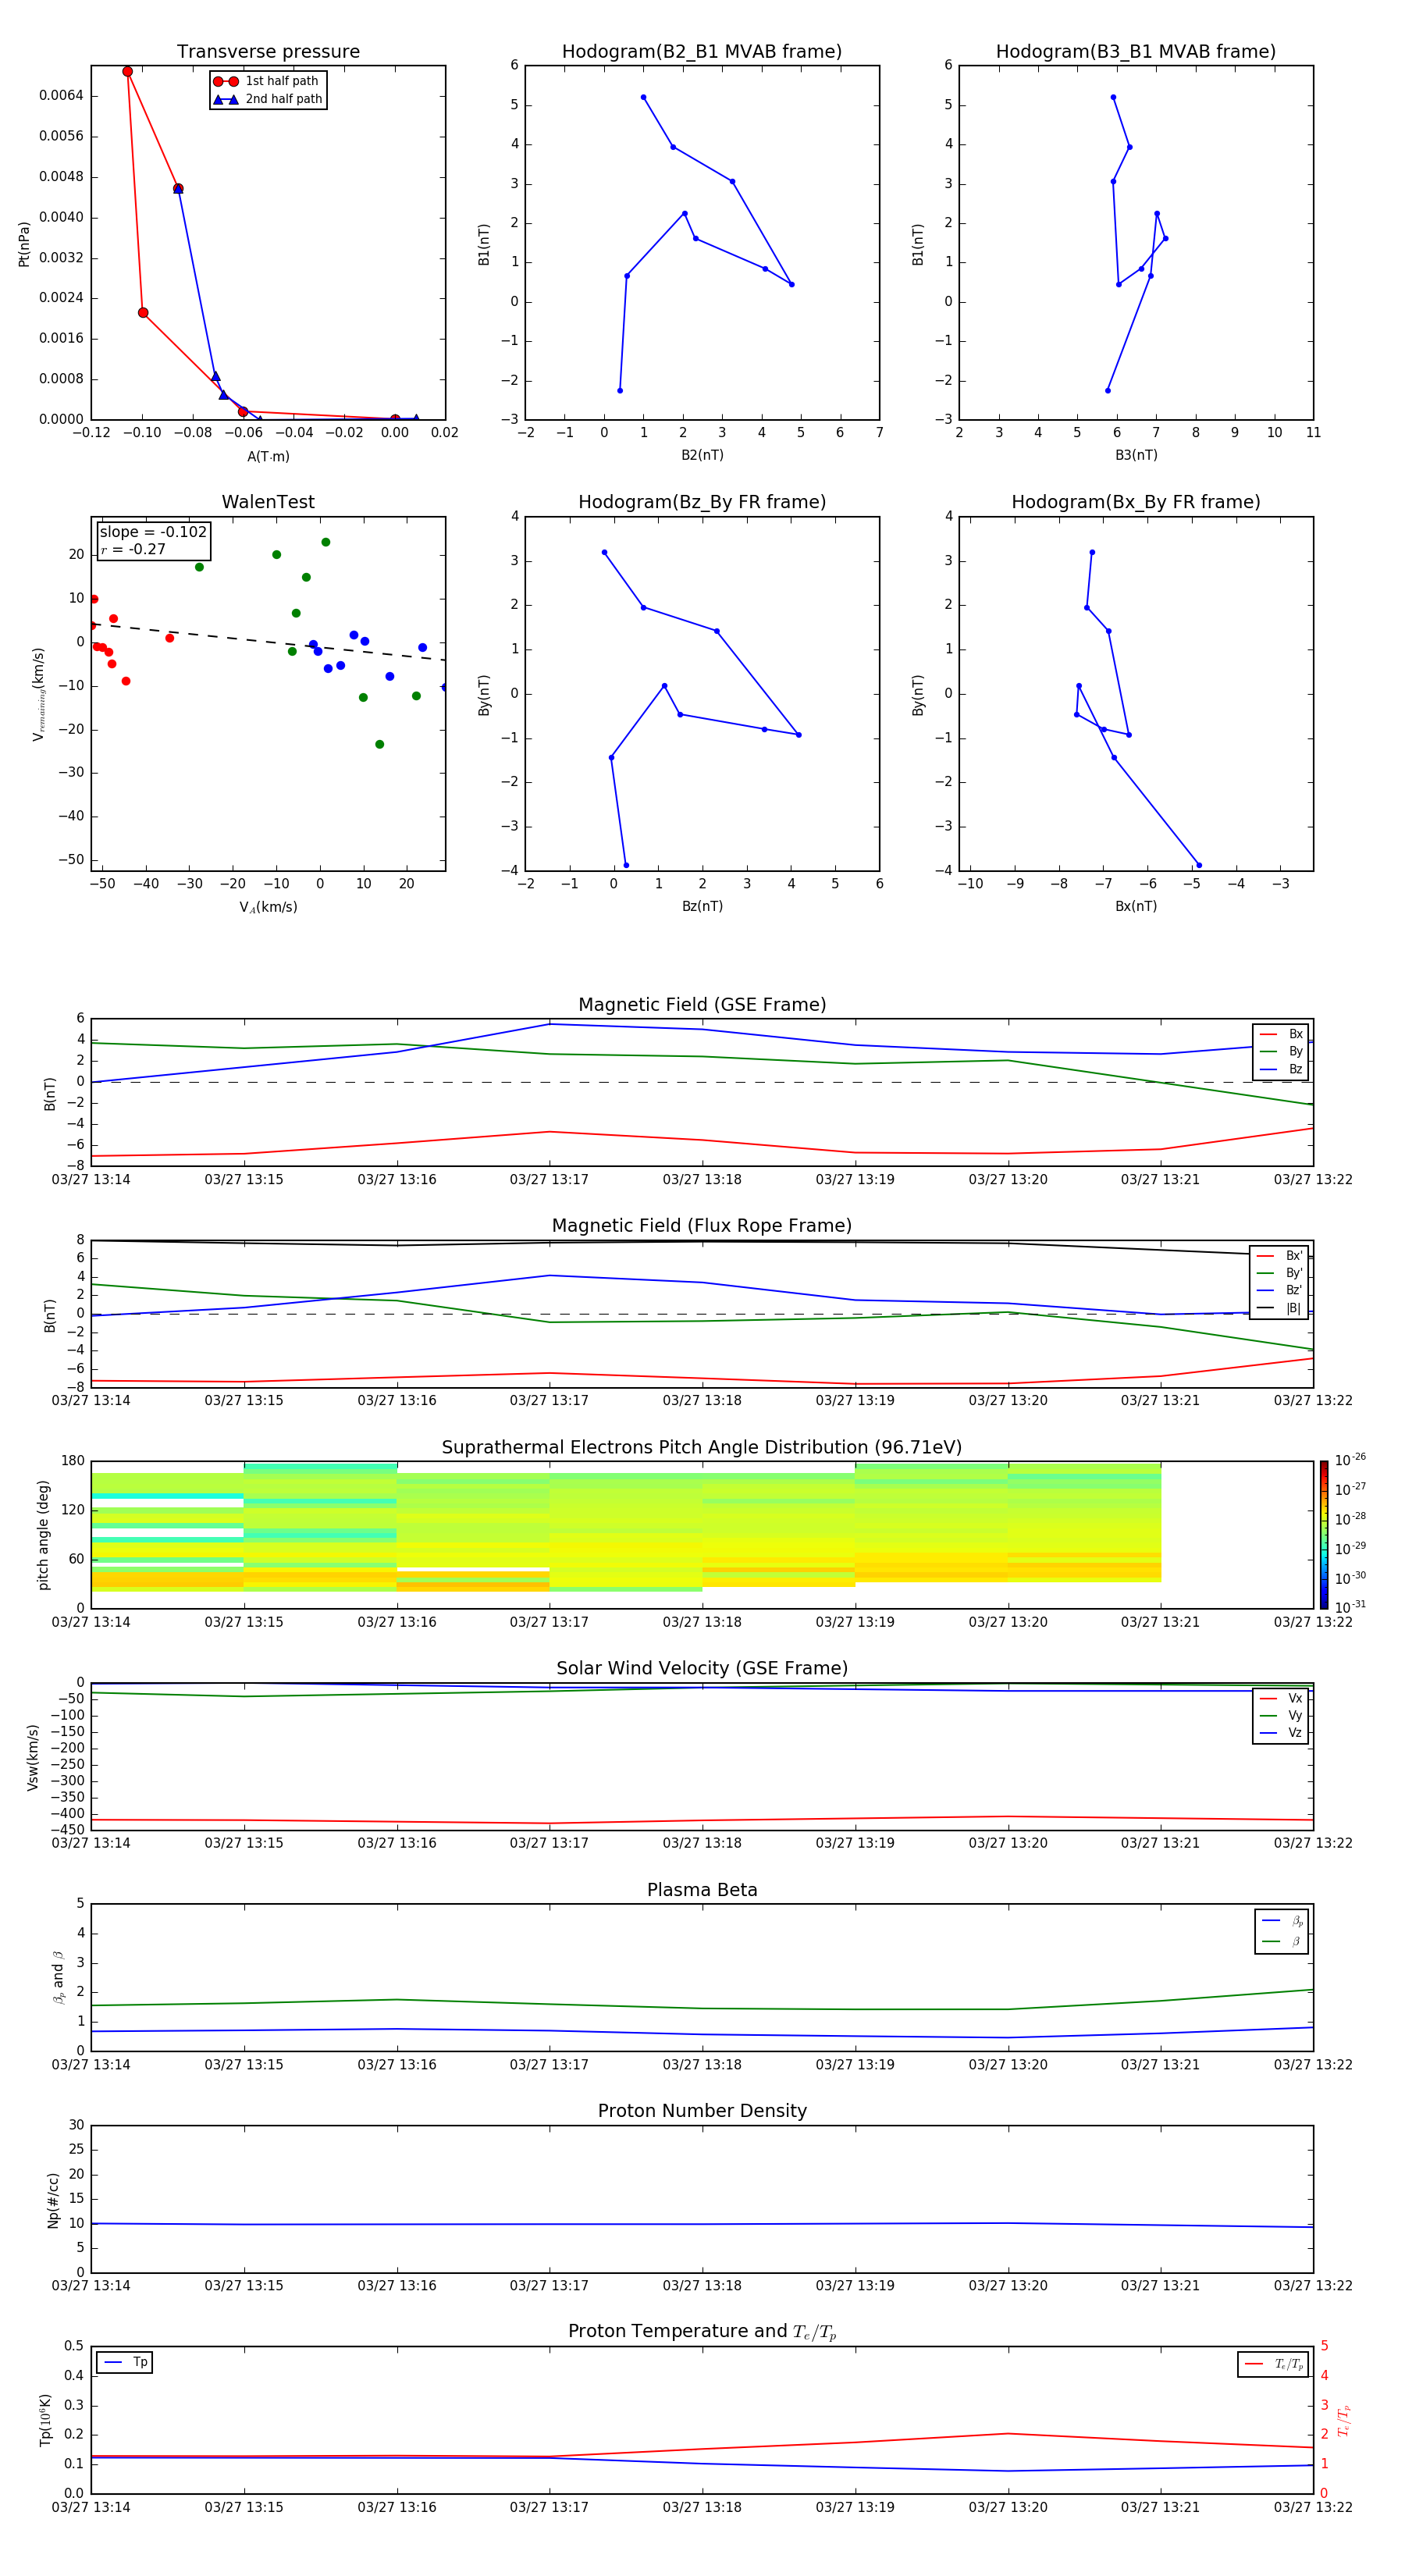Viewport: 1405px width, 2576px height.
Task: Click the 'Bx(nT)' x-axis label
Action: [1136, 906]
